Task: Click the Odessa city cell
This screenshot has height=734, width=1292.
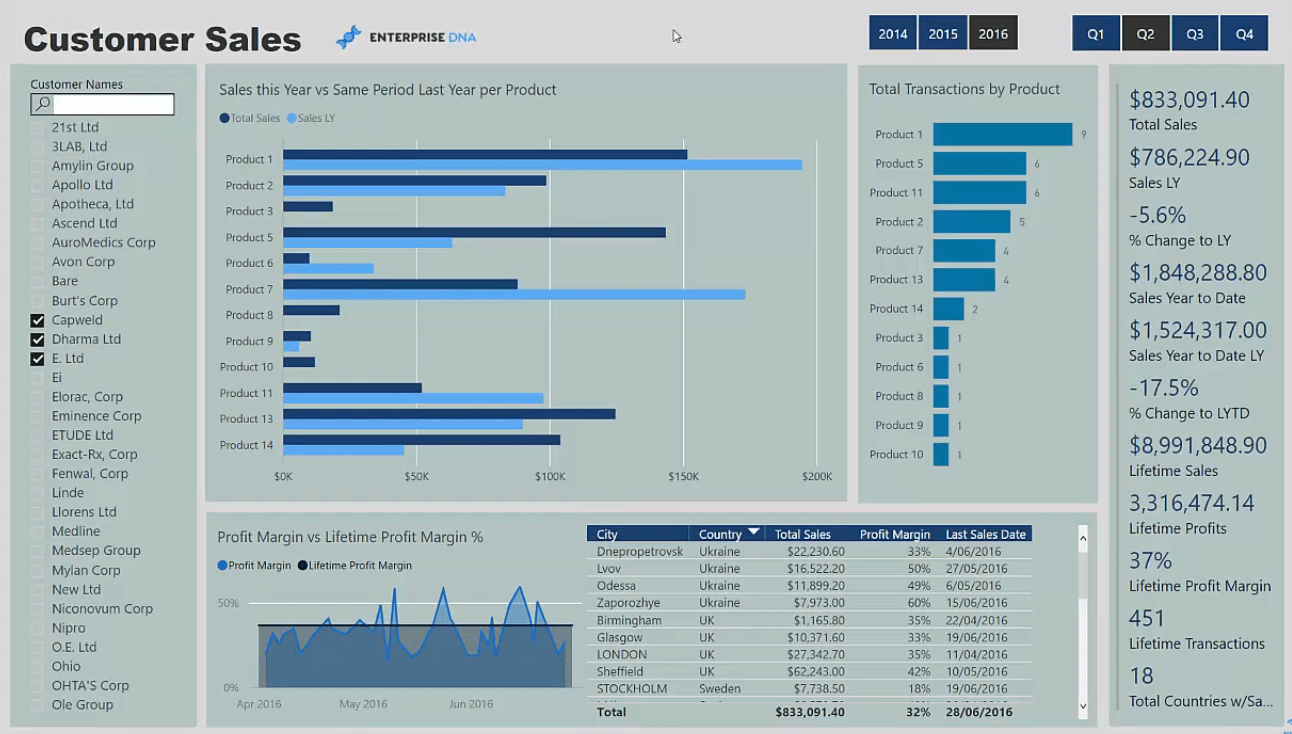Action: (616, 585)
